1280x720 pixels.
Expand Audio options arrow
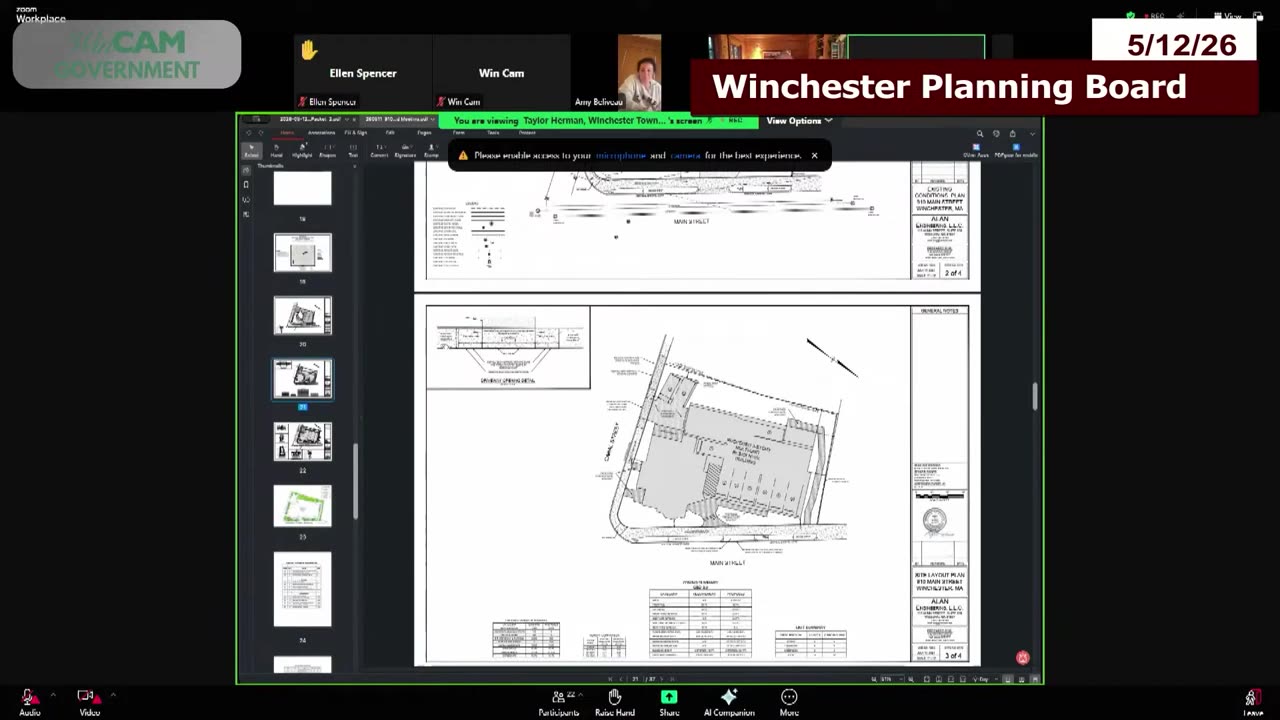(x=52, y=694)
